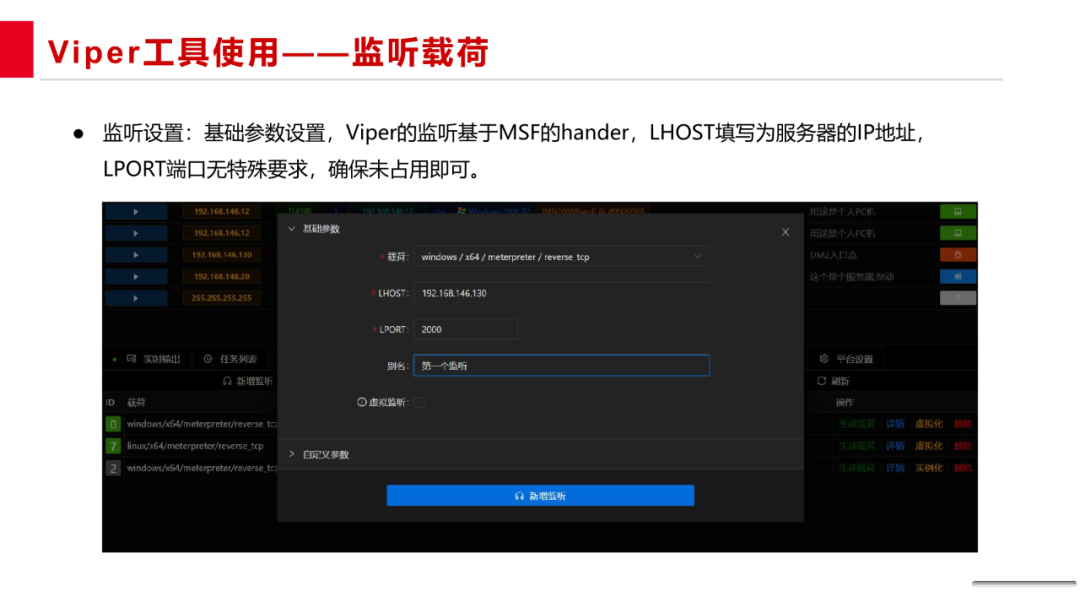Click the 操作 column header

(x=844, y=403)
